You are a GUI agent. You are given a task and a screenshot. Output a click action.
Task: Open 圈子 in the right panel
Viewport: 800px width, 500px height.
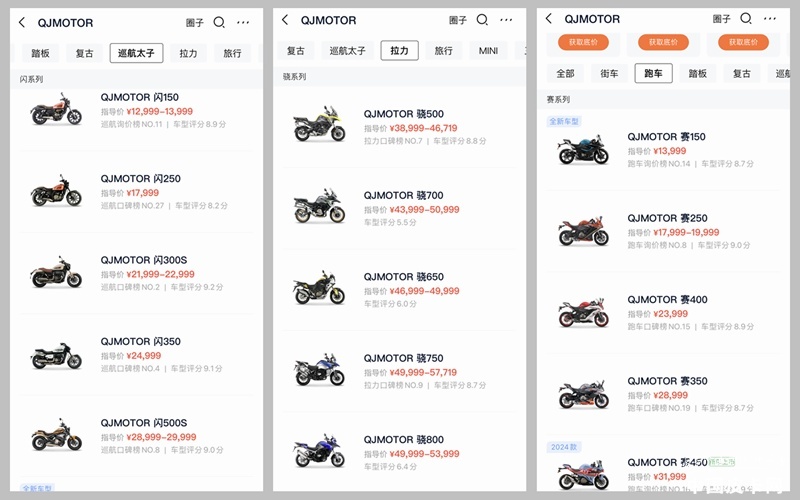pyautogui.click(x=721, y=18)
